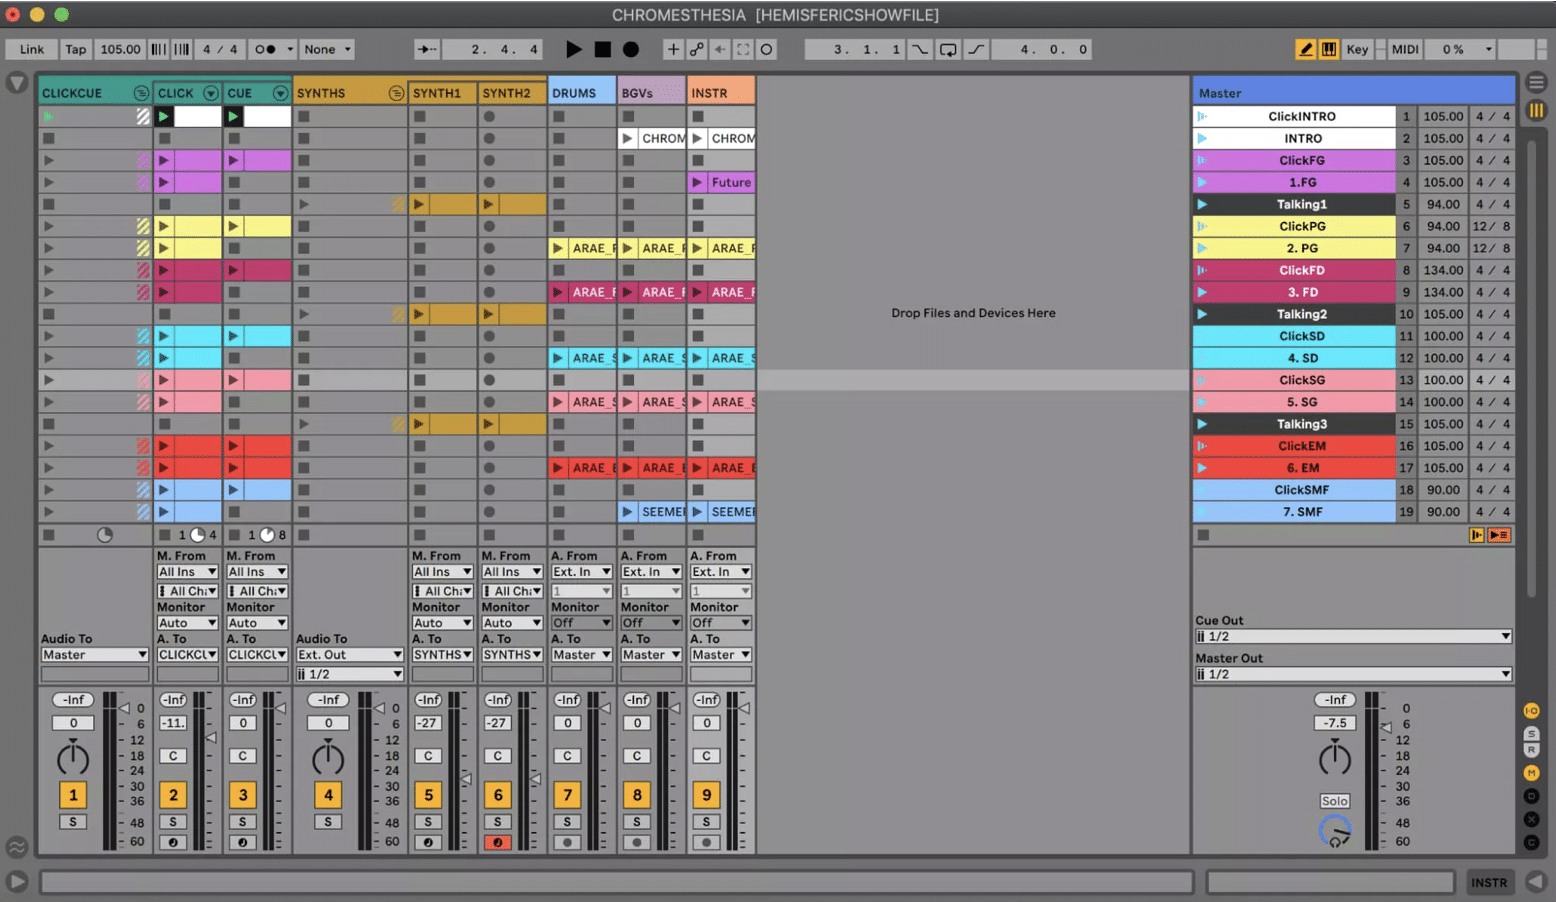
Task: Click the transport Stop button
Action: pos(602,49)
